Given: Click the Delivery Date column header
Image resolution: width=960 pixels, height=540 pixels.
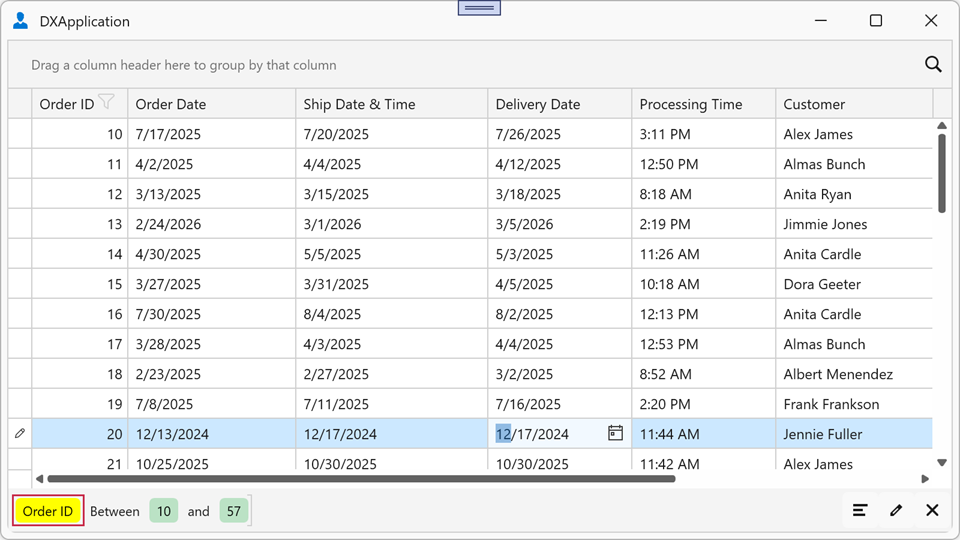Looking at the screenshot, I should 560,104.
